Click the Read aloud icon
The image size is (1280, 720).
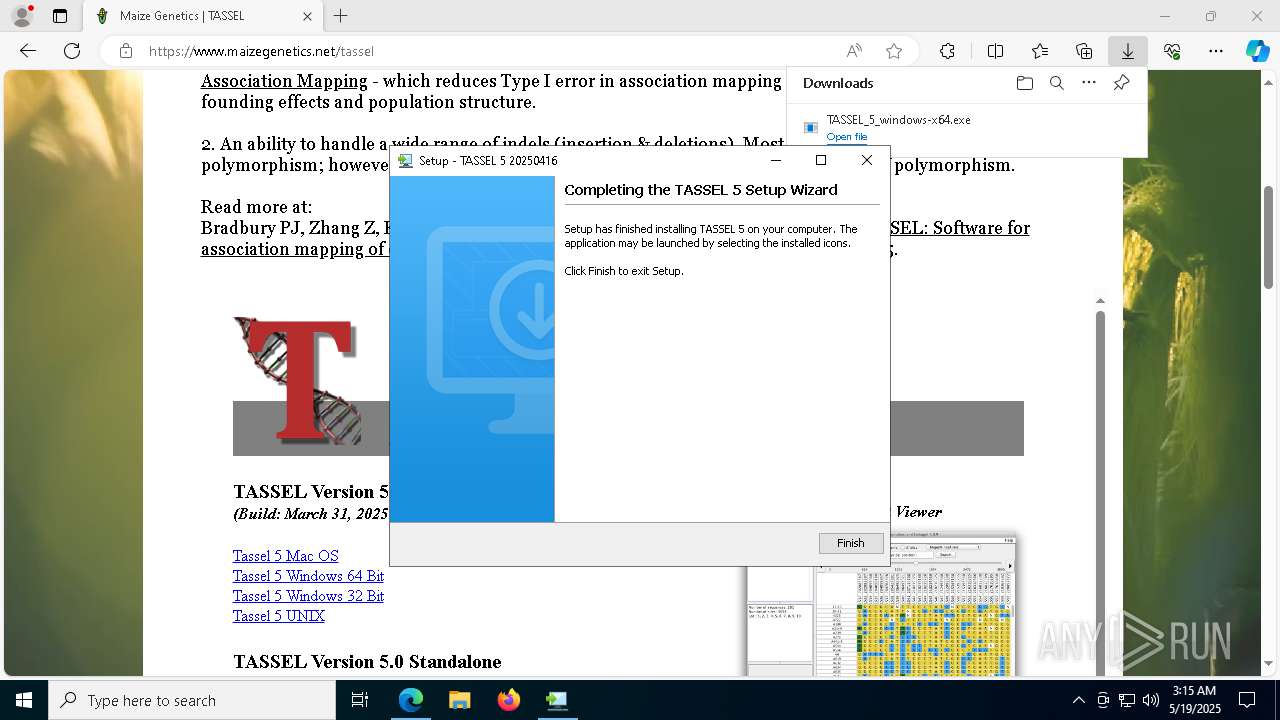[854, 51]
